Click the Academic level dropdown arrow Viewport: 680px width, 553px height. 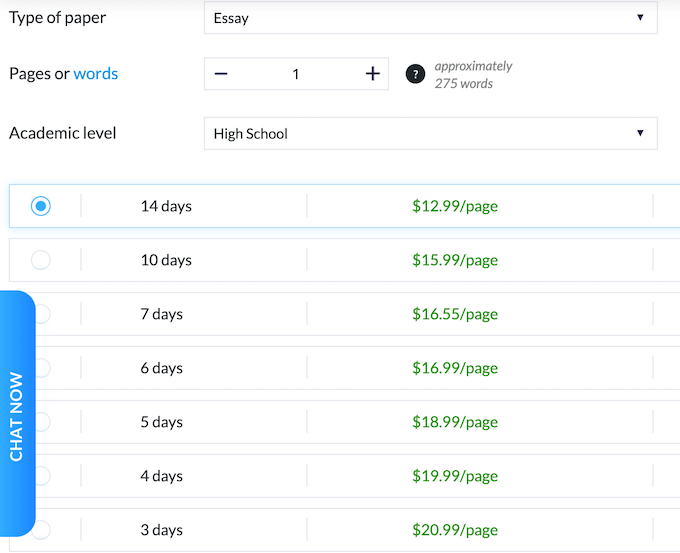tap(640, 133)
